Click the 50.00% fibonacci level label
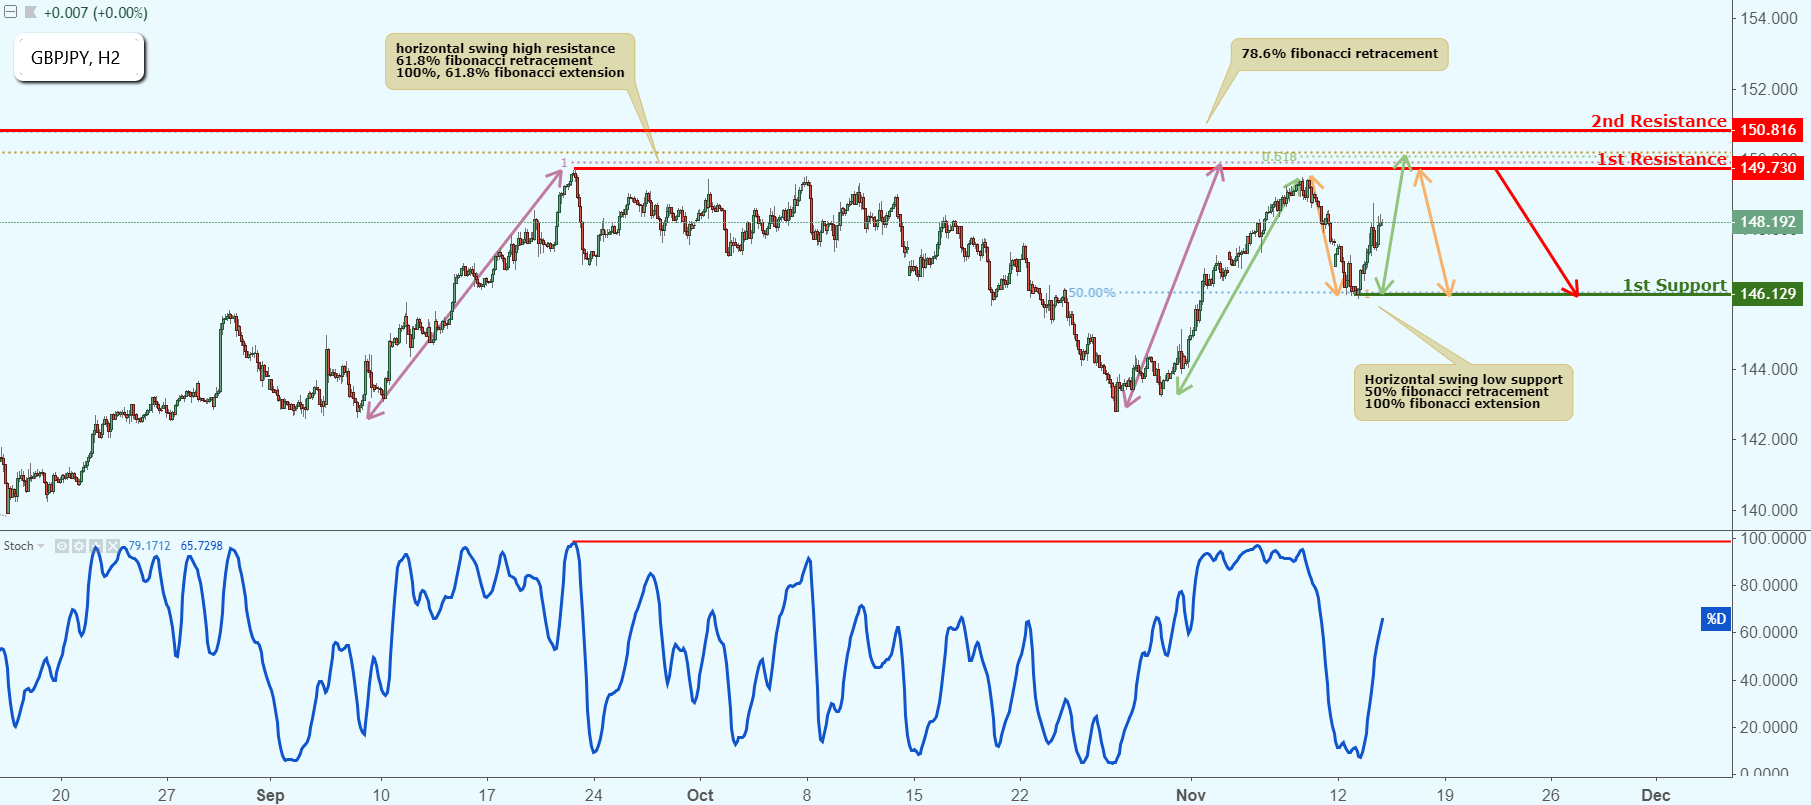The width and height of the screenshot is (1811, 805). (x=1092, y=293)
